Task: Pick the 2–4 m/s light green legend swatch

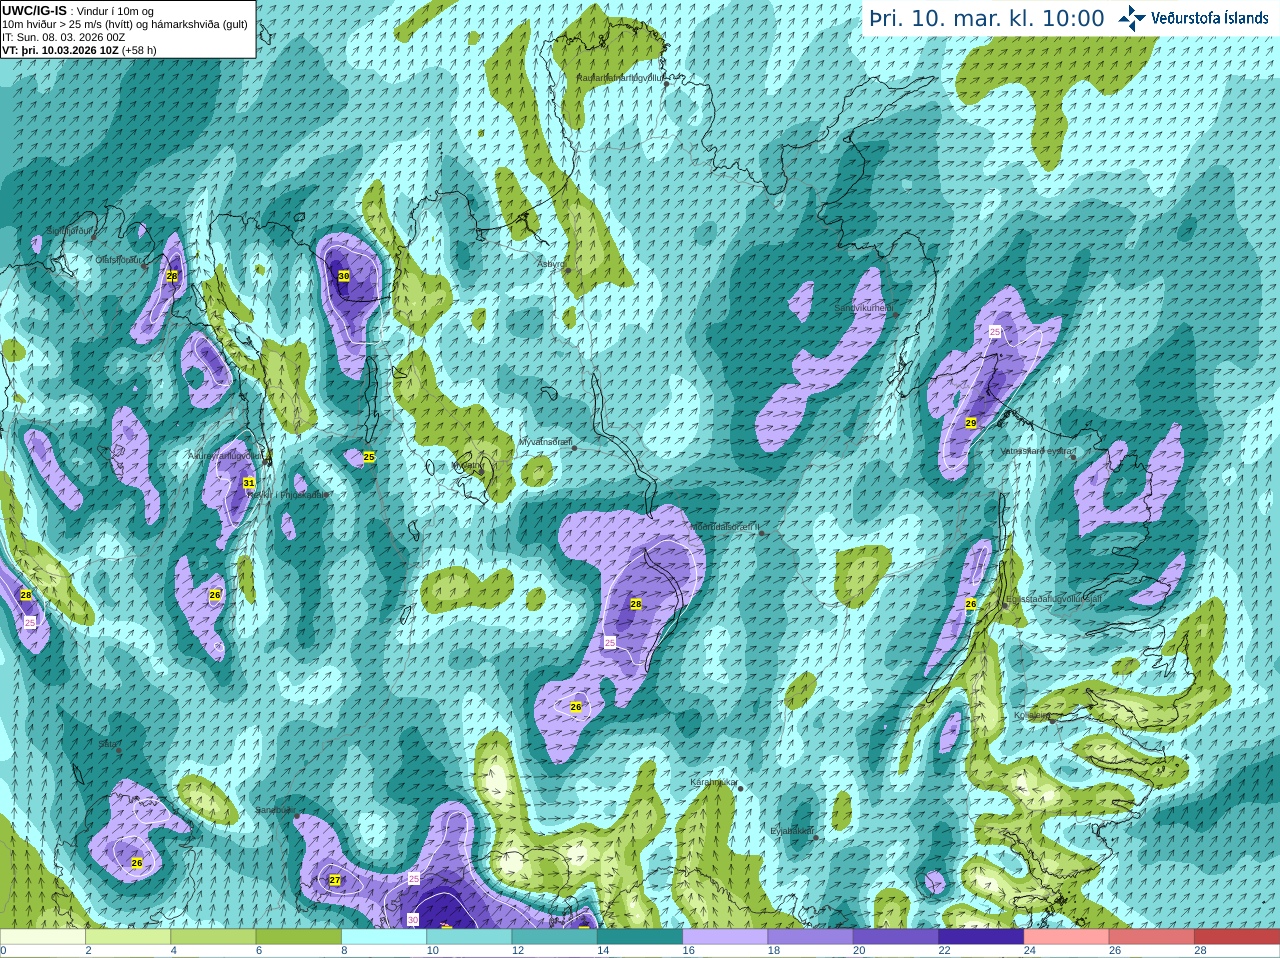Action: 128,937
